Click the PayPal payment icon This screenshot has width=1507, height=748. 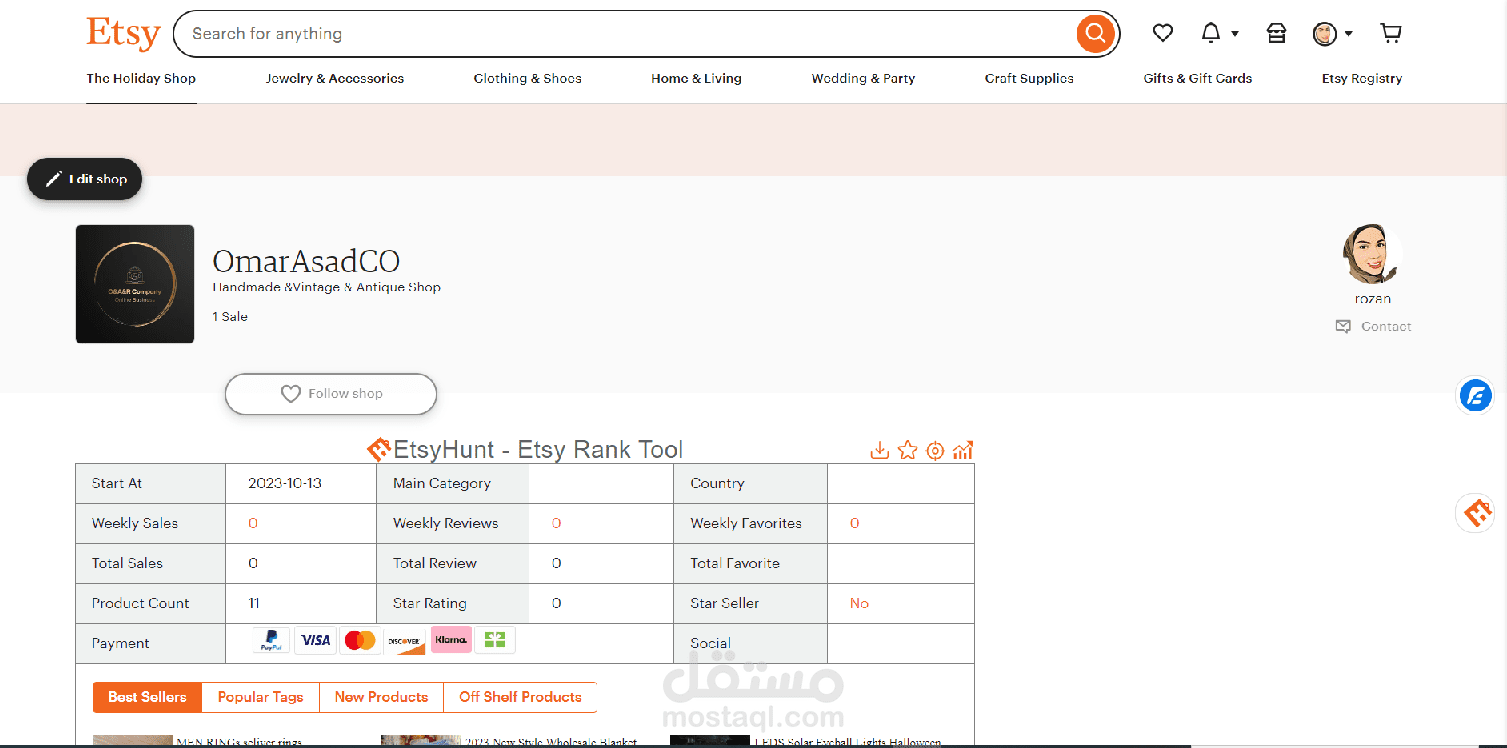click(271, 641)
